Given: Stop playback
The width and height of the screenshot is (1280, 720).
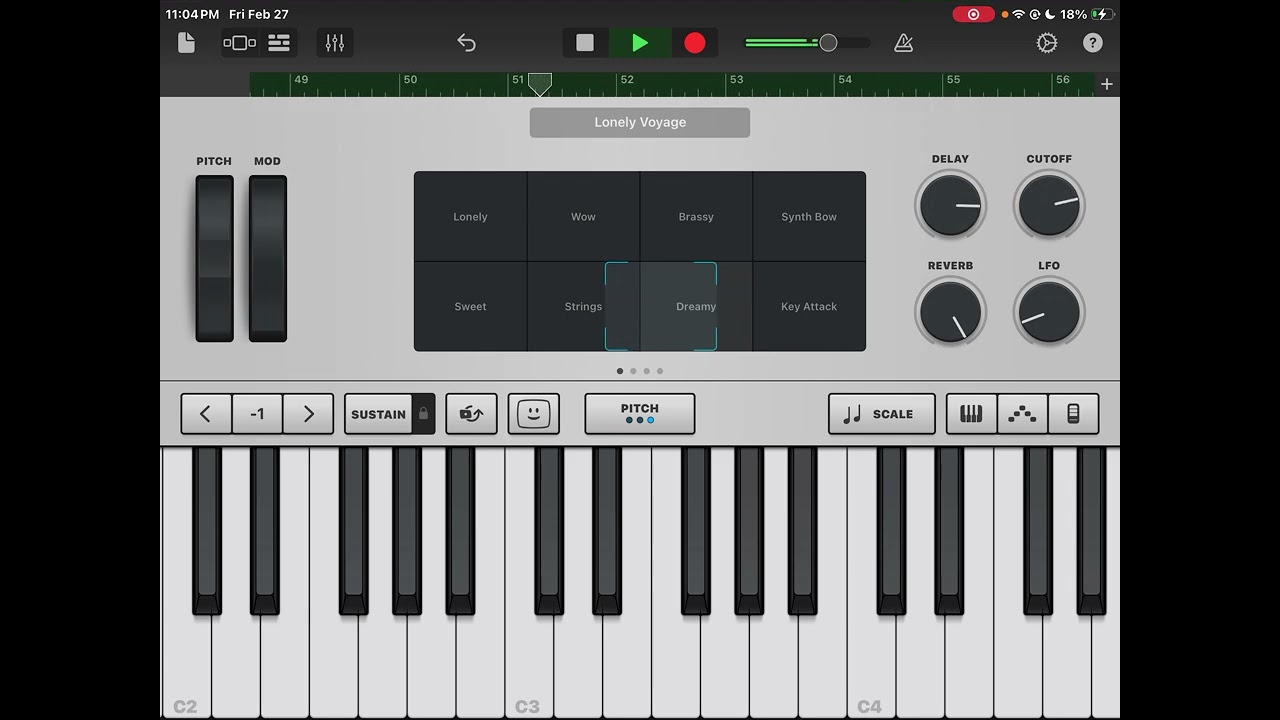Looking at the screenshot, I should 585,43.
